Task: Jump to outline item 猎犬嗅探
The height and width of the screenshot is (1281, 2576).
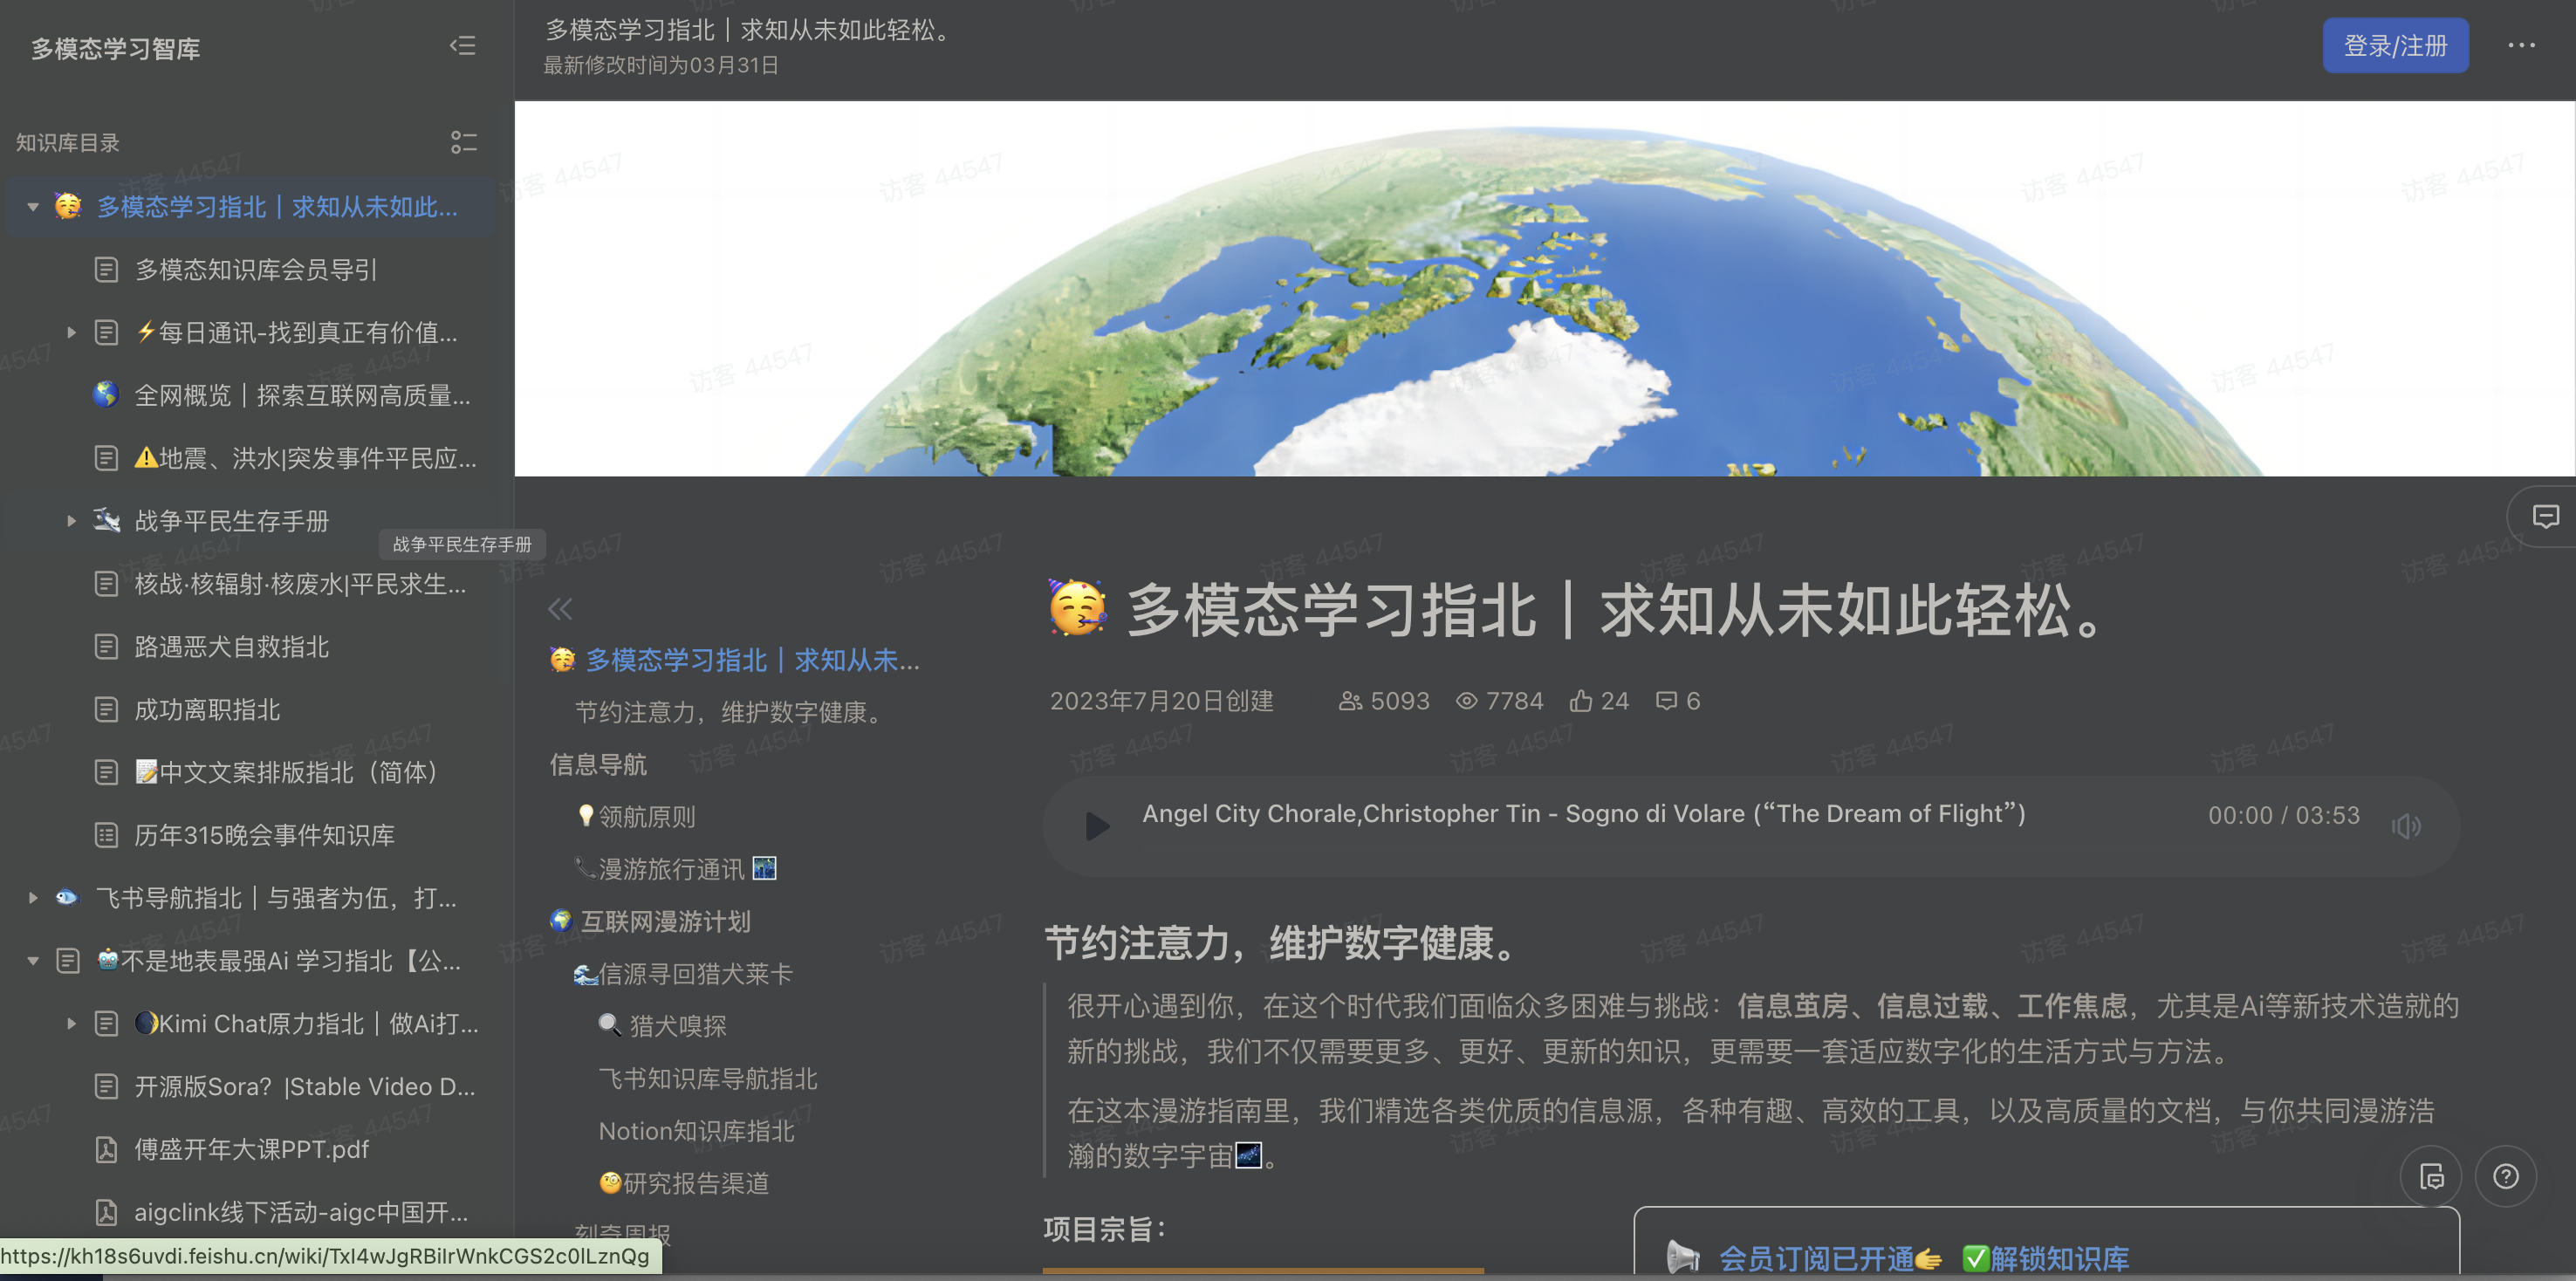Action: tap(662, 1026)
